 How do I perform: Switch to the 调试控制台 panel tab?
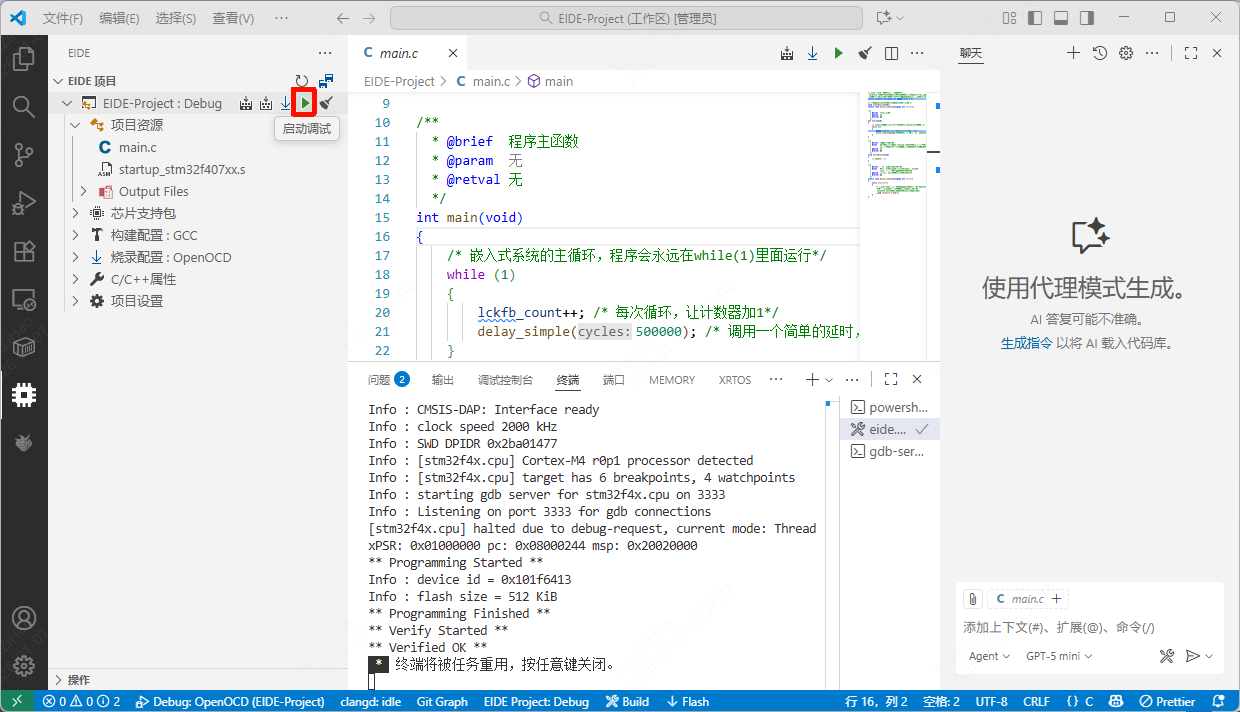[x=505, y=380]
